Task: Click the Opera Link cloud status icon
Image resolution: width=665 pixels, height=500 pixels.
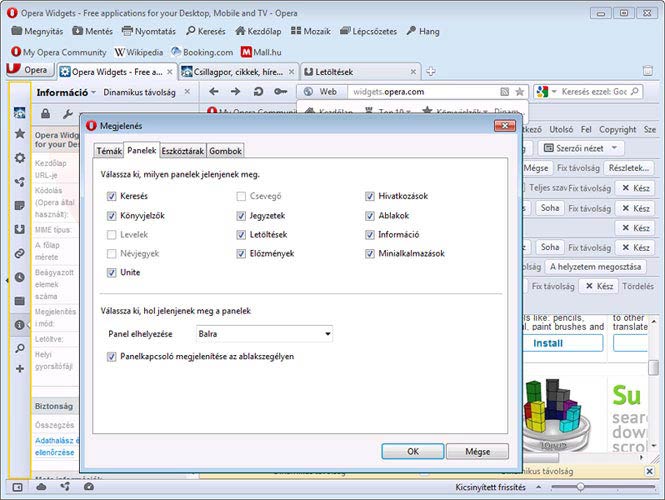Action: coord(42,487)
